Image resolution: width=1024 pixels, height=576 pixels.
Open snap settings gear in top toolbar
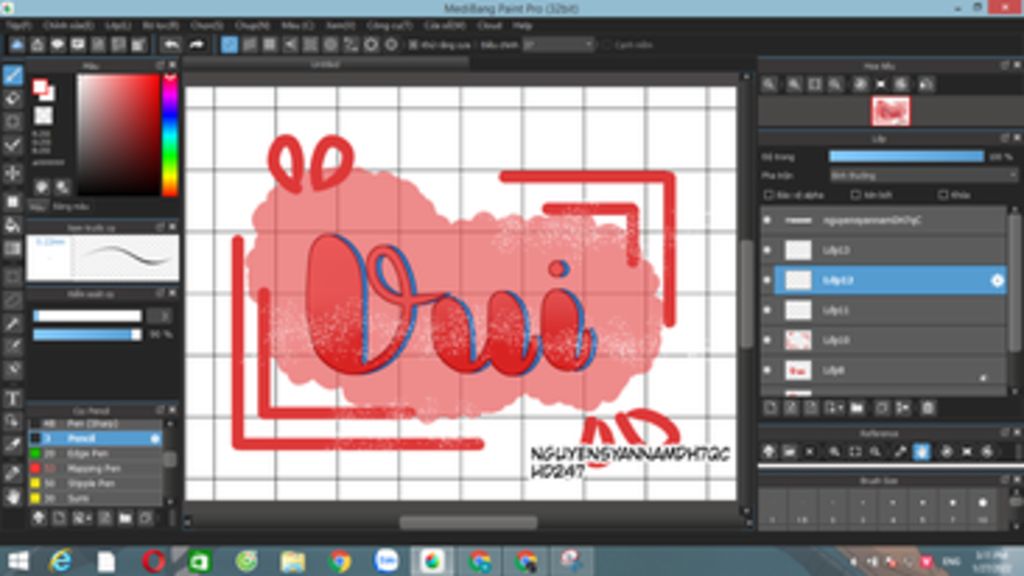392,44
